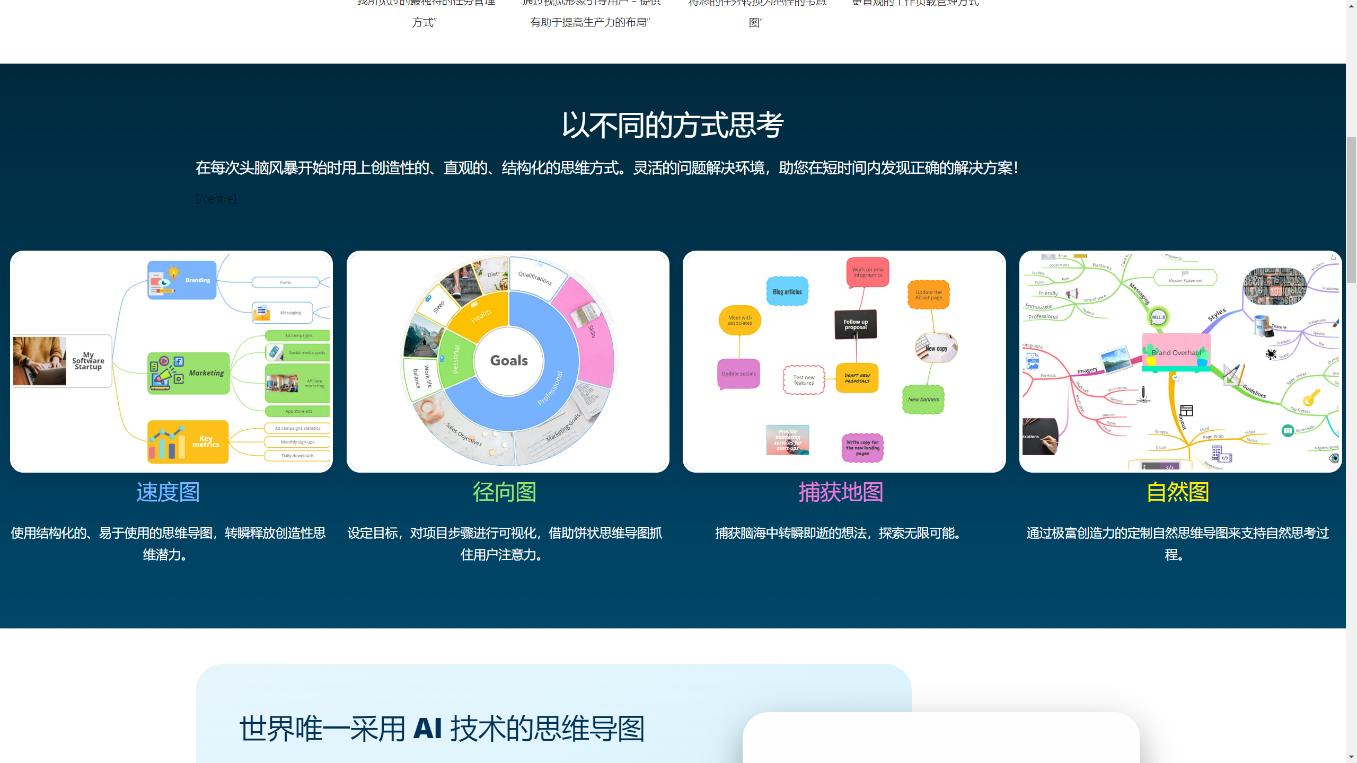Open the 径向图 radial map thumbnail
Viewport: 1357px width, 763px height.
point(508,361)
